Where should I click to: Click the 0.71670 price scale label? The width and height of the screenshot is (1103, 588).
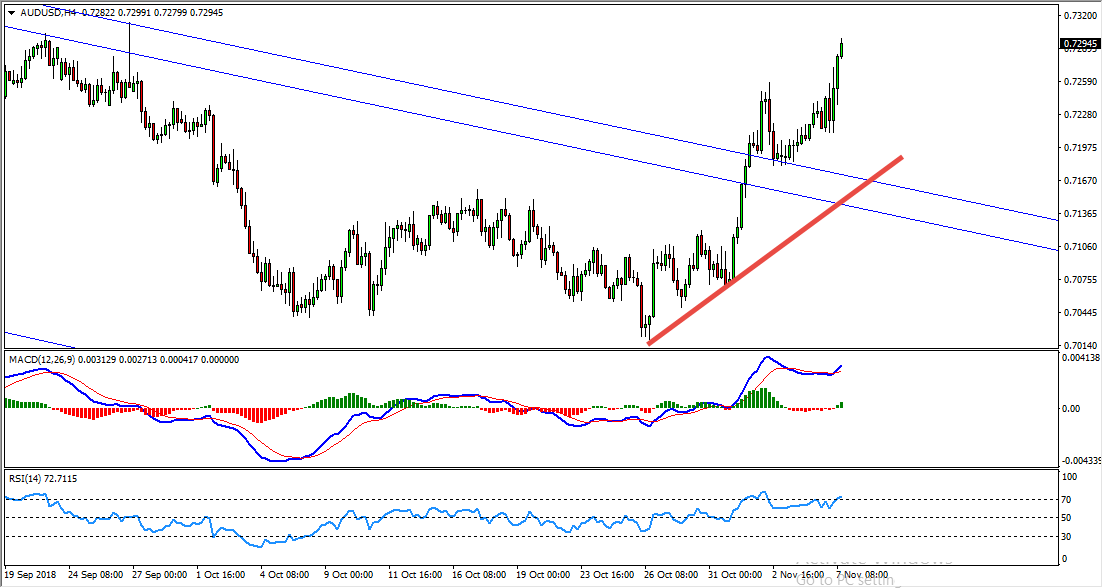click(x=1080, y=181)
